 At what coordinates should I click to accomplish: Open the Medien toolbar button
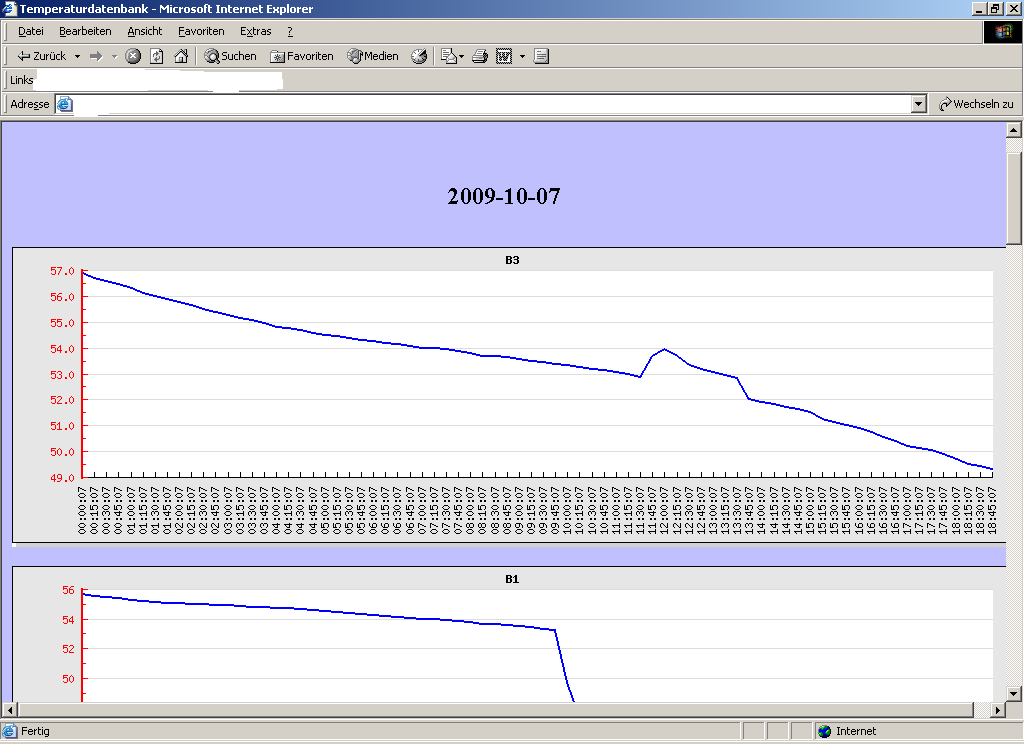click(373, 56)
